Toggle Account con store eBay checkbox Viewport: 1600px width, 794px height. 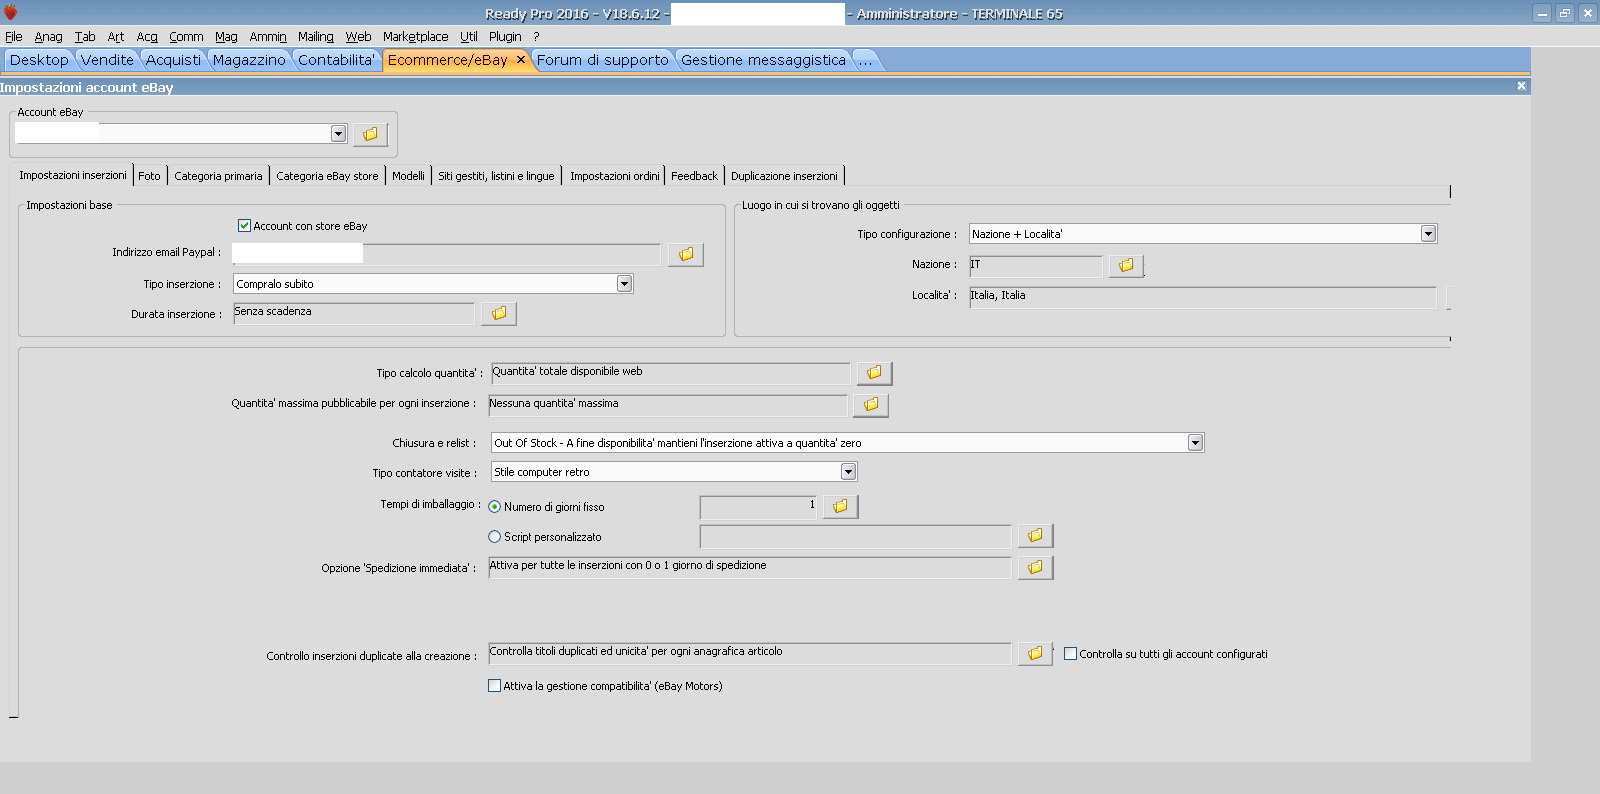[x=244, y=226]
